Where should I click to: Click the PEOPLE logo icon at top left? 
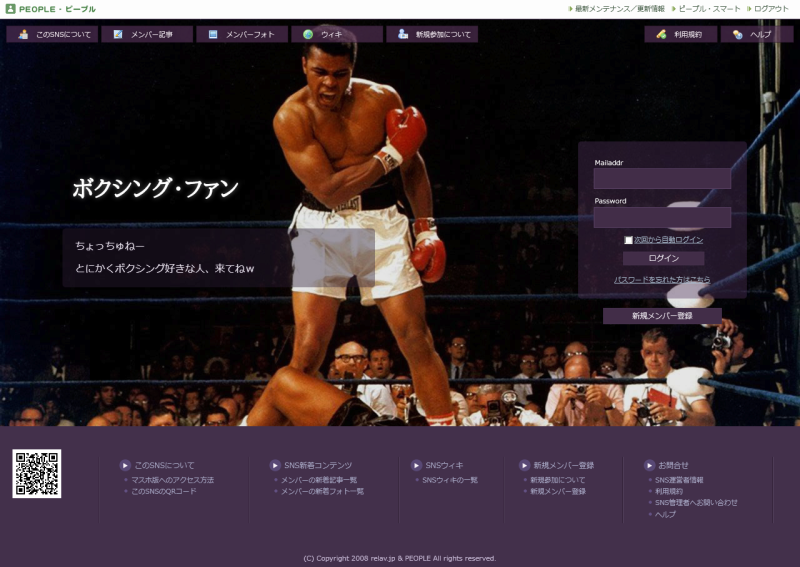[10, 9]
